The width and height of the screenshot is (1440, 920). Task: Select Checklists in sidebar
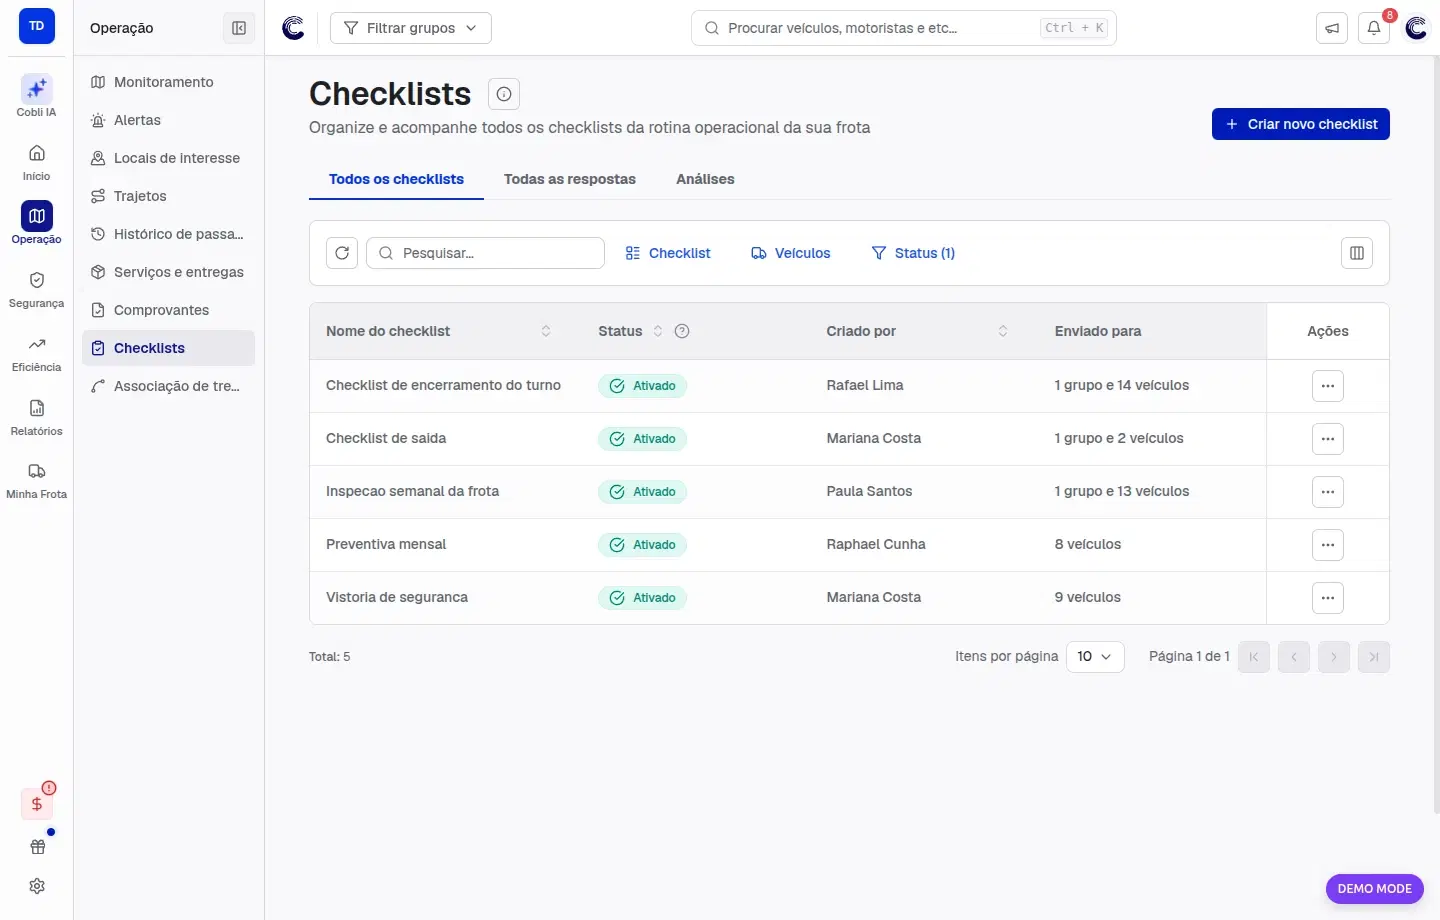(168, 348)
